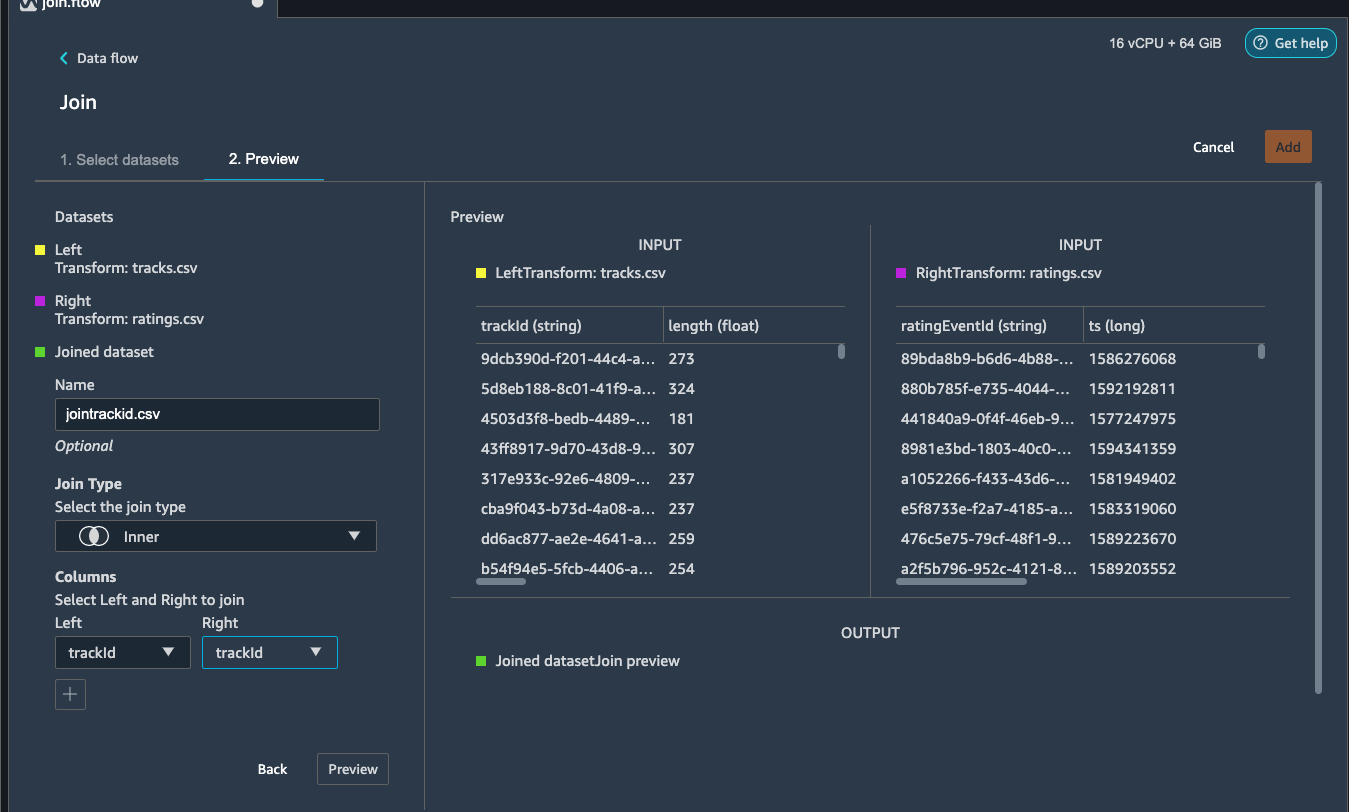This screenshot has height=812, width=1349.
Task: Open the Left column dropdown
Action: tap(123, 653)
